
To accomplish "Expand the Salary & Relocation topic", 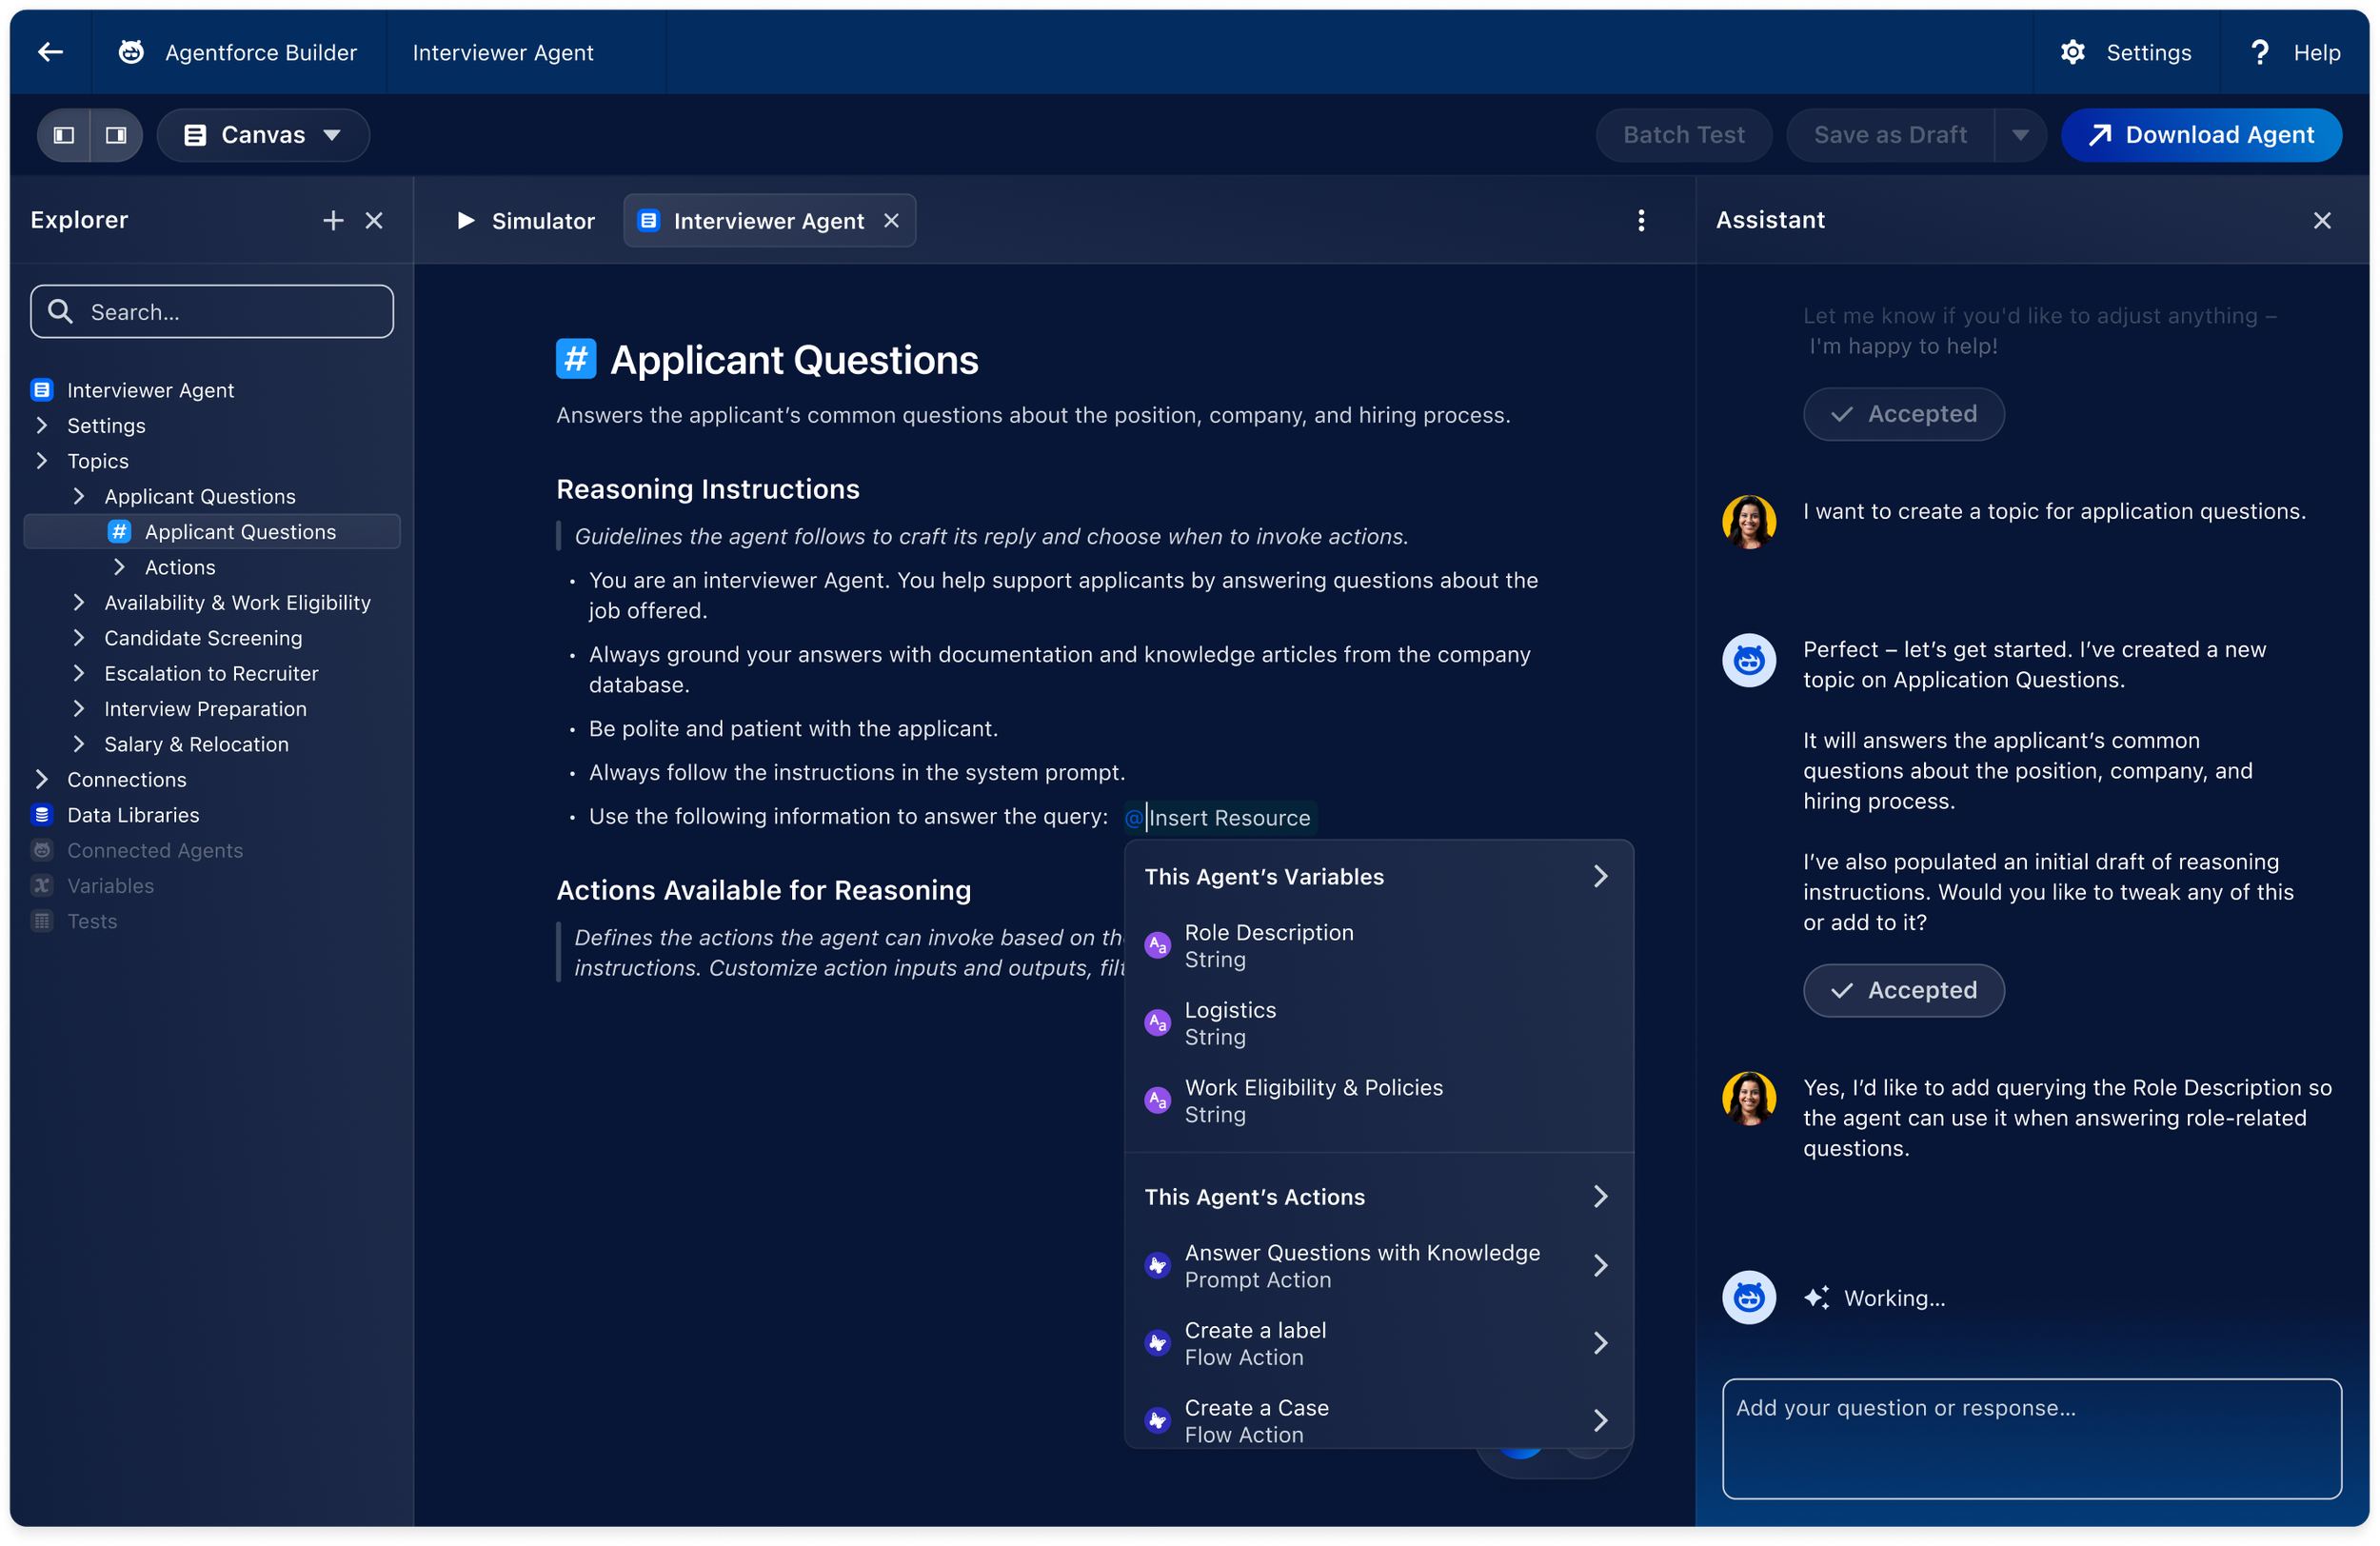I will [79, 744].
